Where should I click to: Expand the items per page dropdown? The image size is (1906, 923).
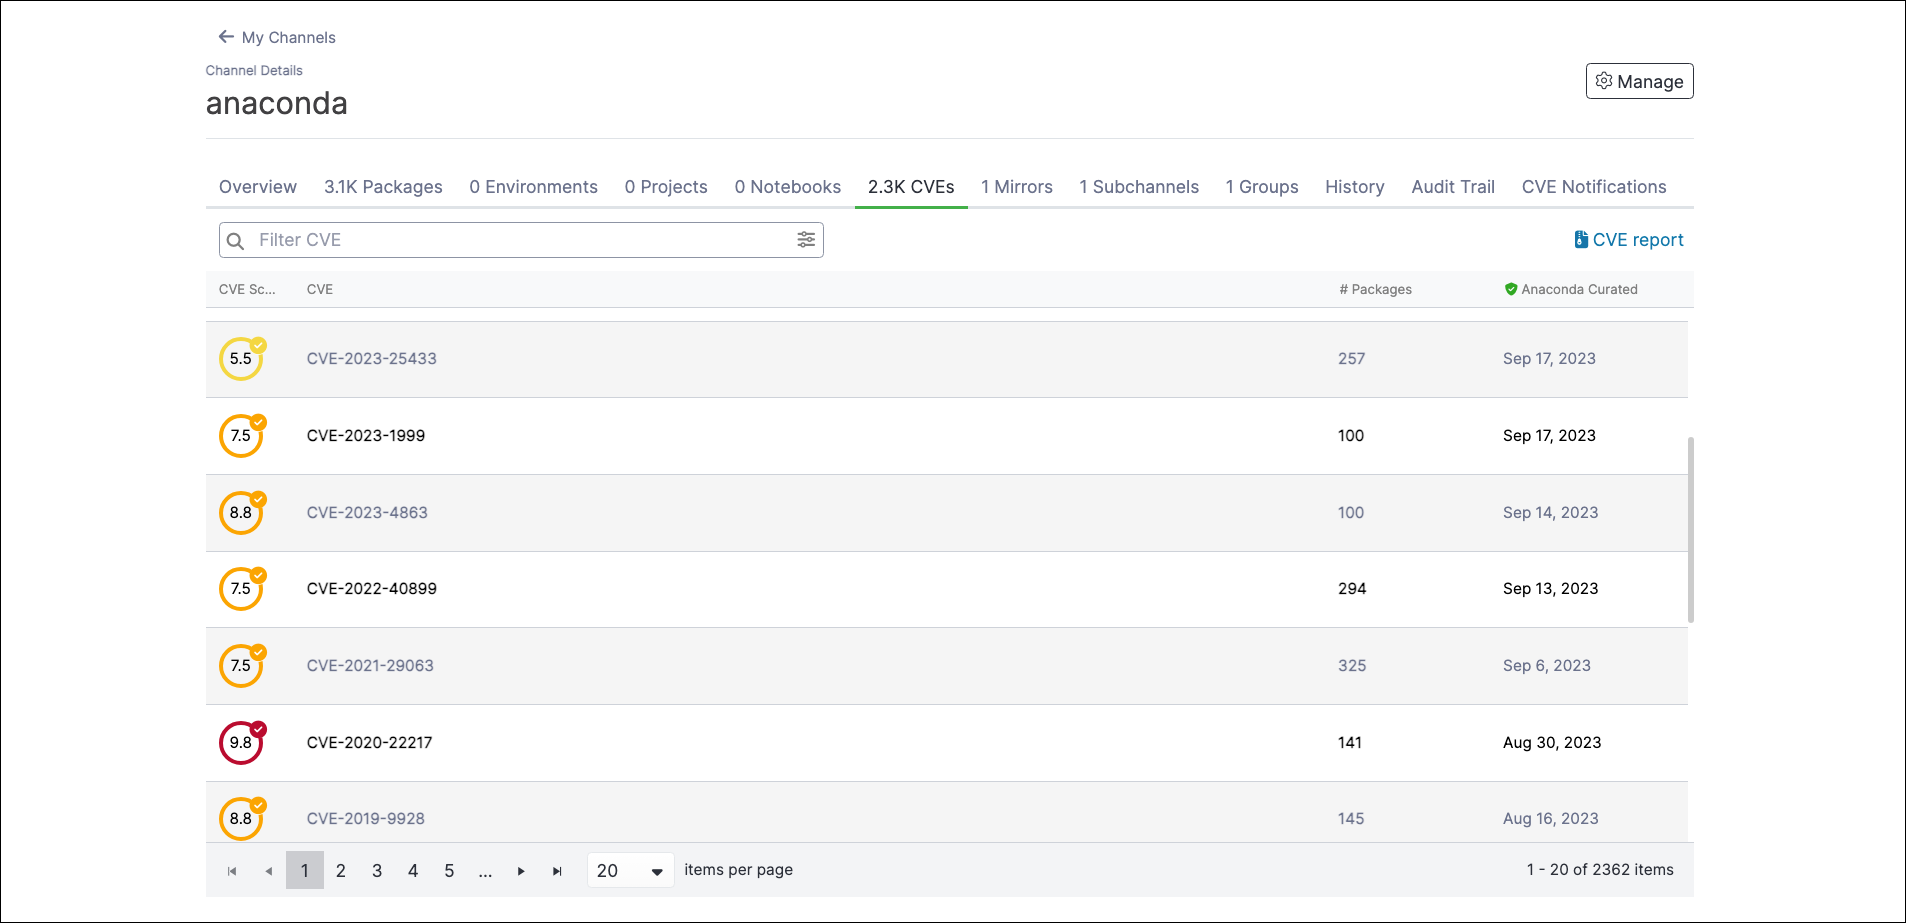tap(630, 871)
